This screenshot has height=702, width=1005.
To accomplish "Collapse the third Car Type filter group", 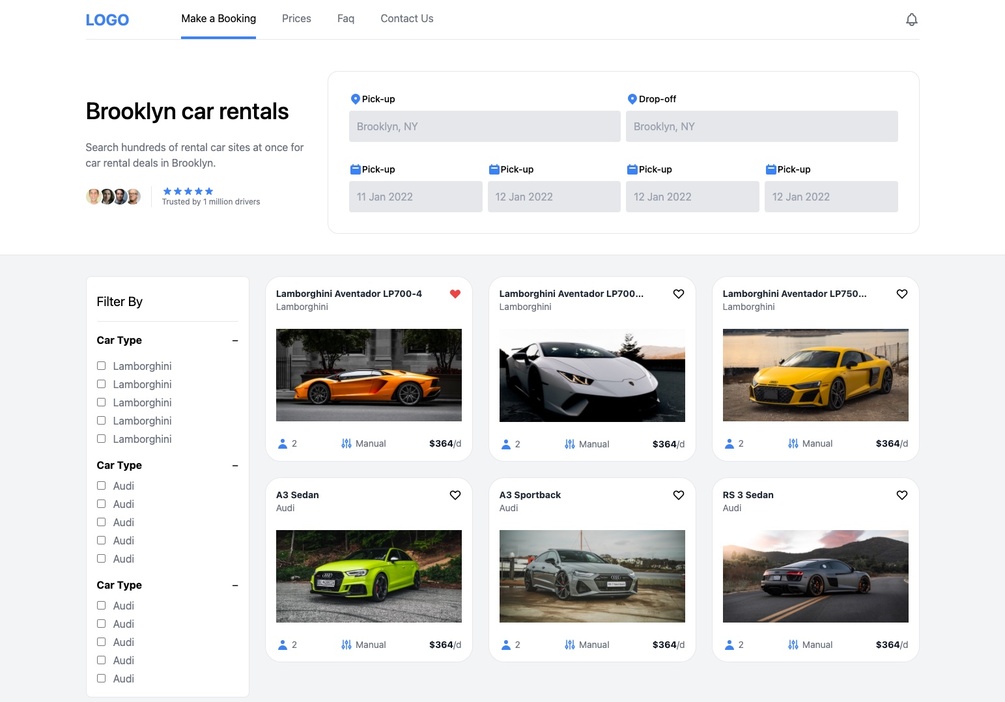I will pos(235,585).
